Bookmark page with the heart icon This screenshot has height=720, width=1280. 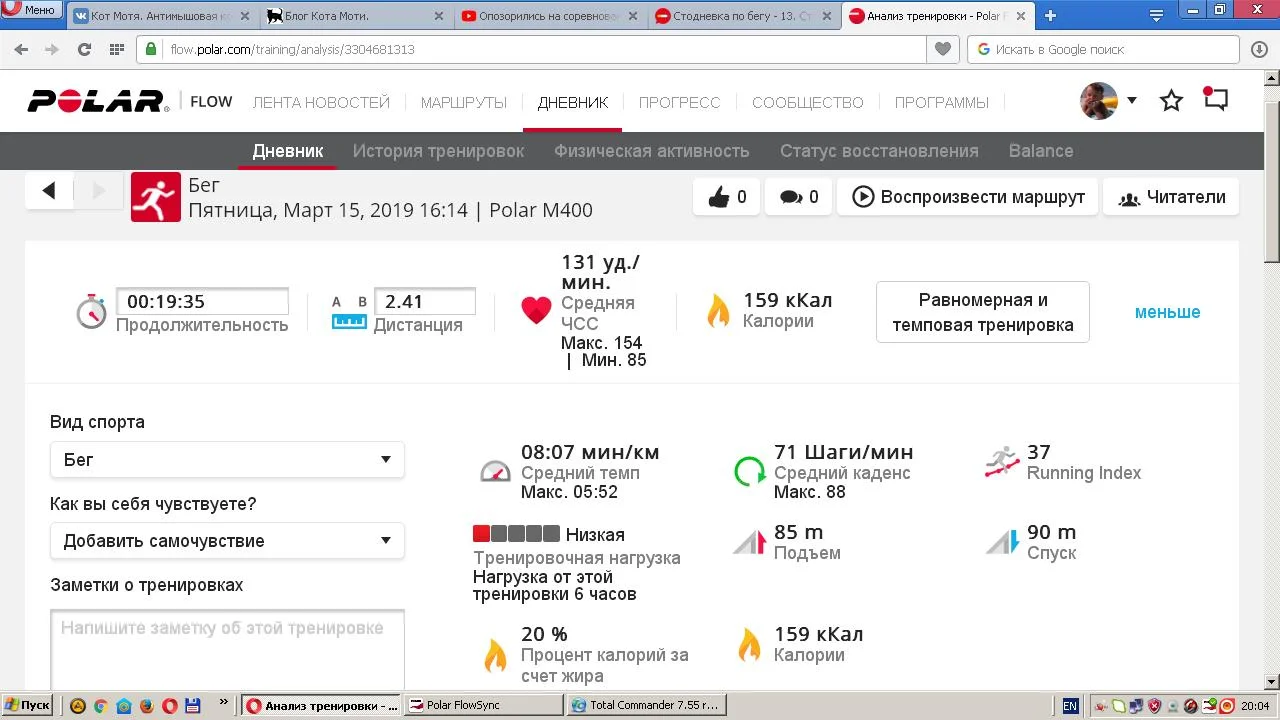tap(941, 49)
